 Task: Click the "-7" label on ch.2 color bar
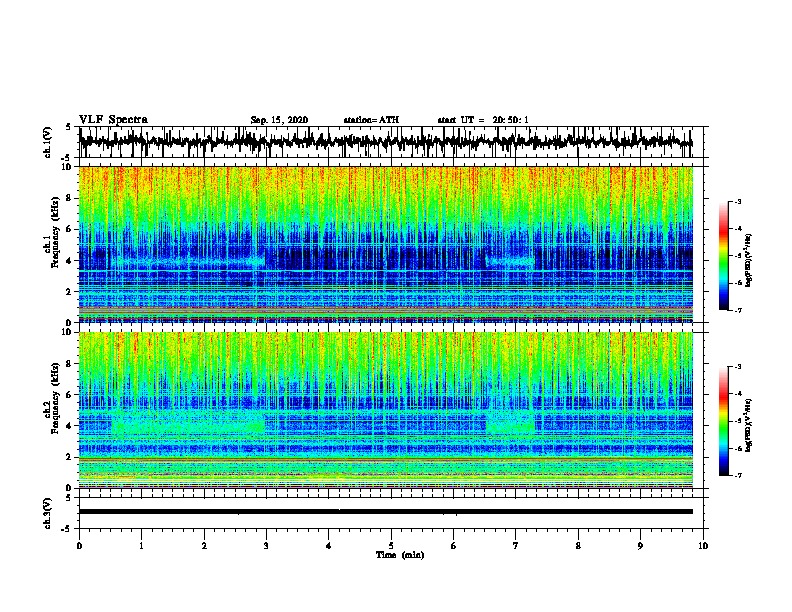pyautogui.click(x=737, y=475)
